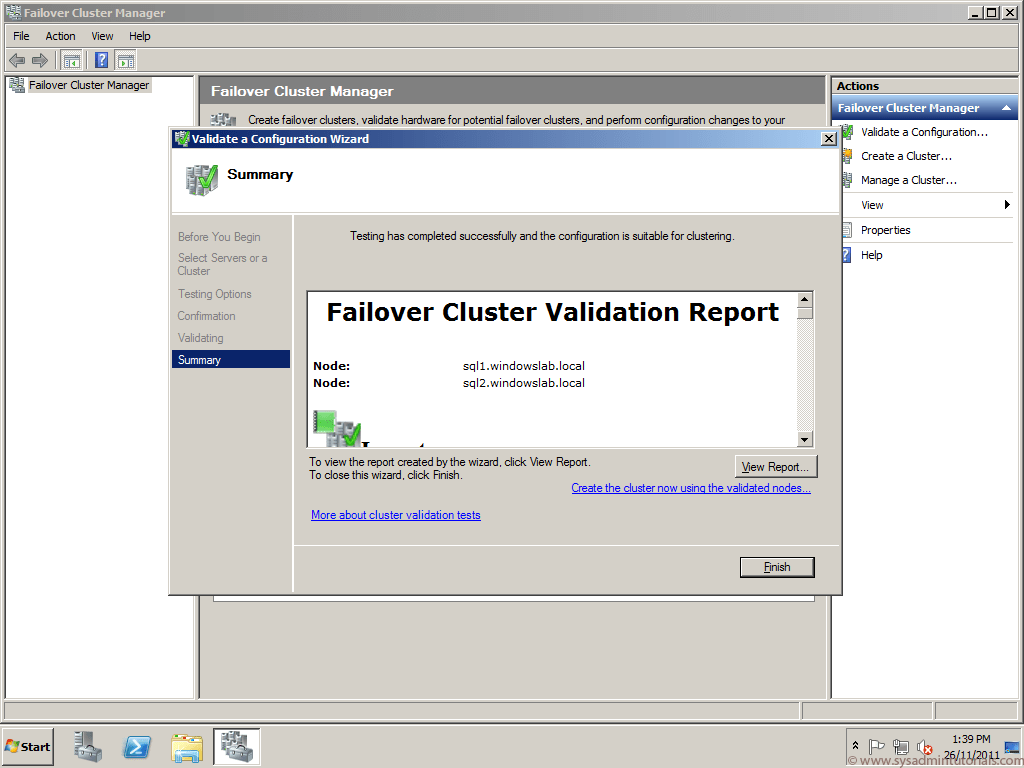Open the Action menu
1024x768 pixels.
[x=60, y=35]
